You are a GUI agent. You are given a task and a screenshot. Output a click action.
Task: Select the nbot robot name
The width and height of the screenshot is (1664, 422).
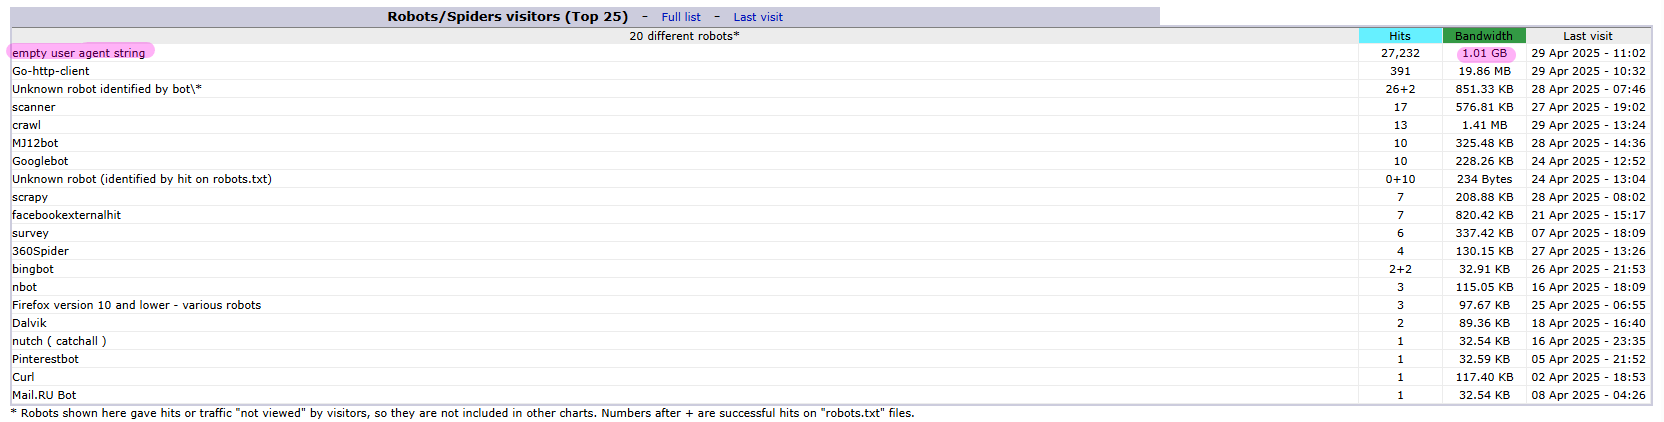coord(24,287)
